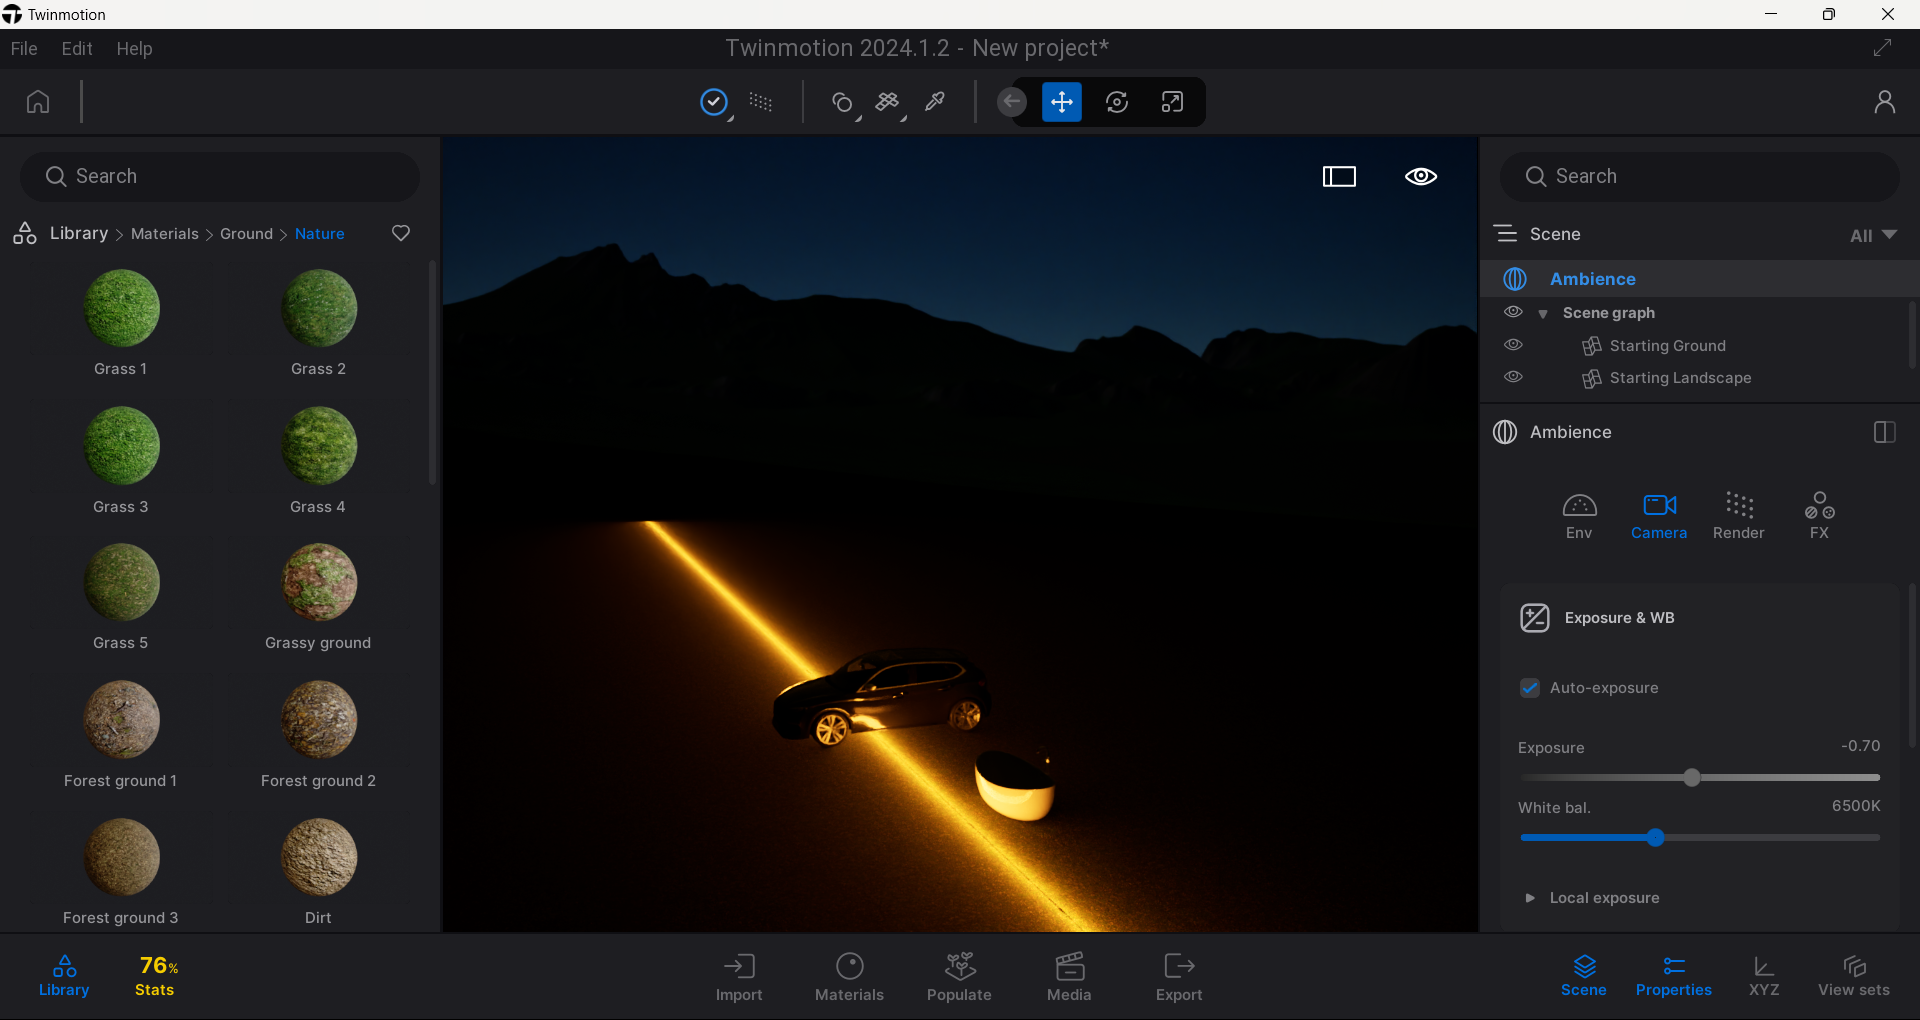Click the Exposure & WB icon

(1535, 618)
